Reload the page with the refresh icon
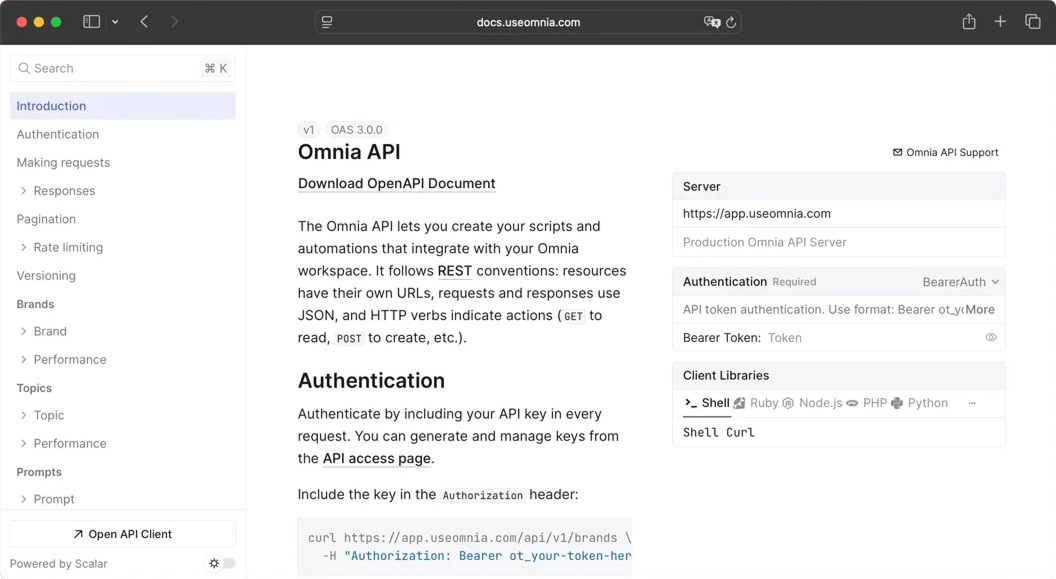Viewport: 1056px width, 579px height. tap(731, 22)
